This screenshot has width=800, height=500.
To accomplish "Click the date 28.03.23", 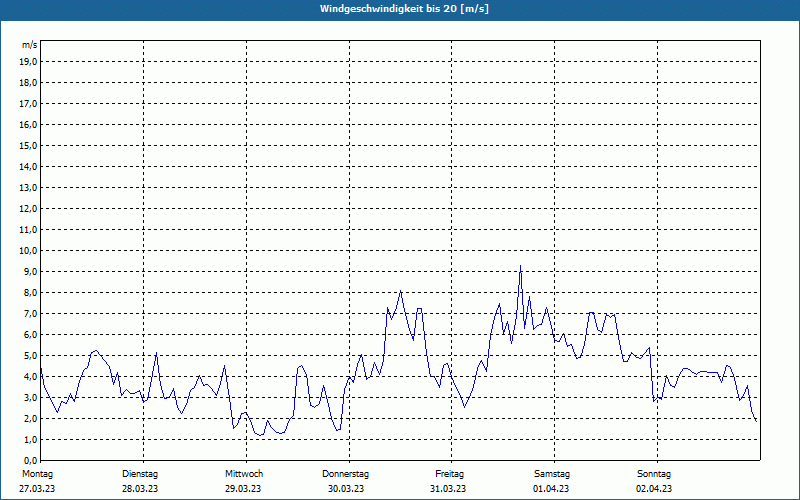I will point(140,489).
